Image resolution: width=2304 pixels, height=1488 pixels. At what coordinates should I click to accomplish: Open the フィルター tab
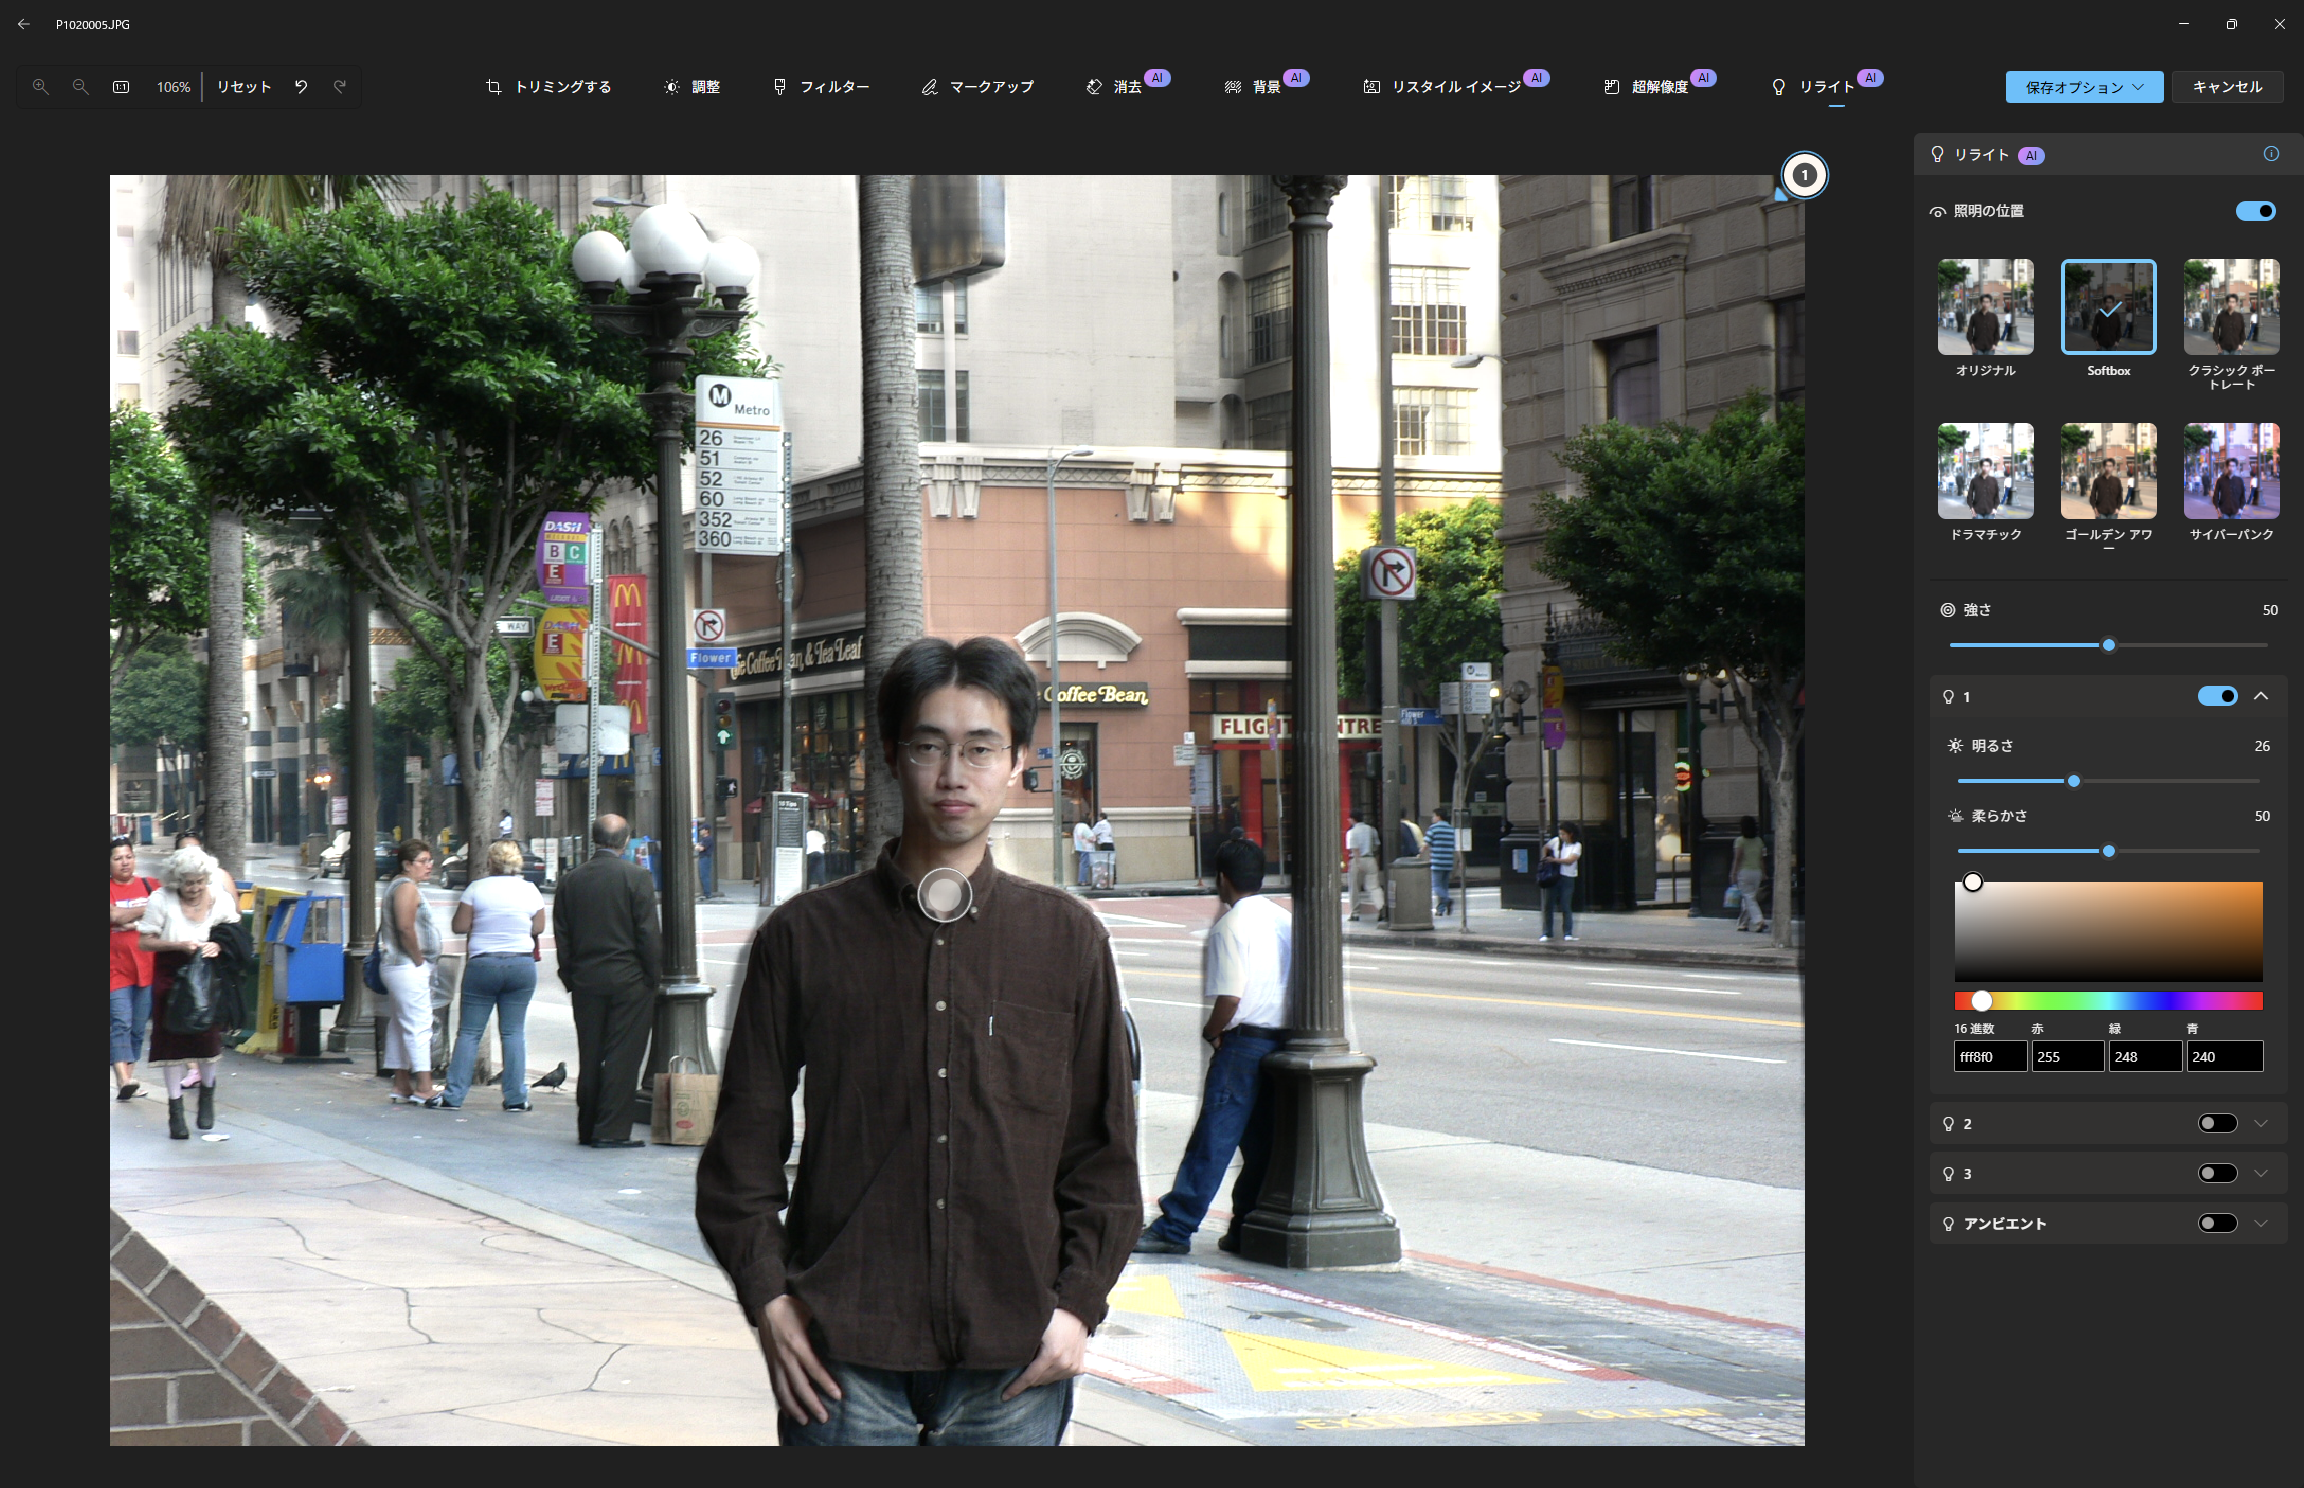coord(821,87)
